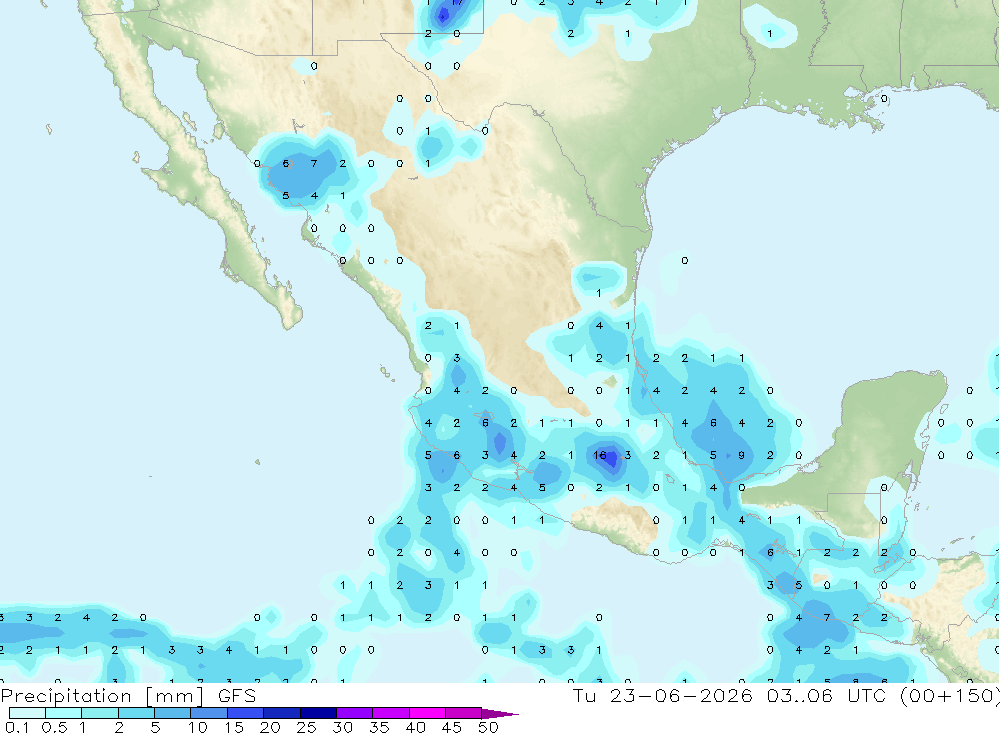Click the '0.1' legend scale label
The width and height of the screenshot is (1000, 733).
point(17,727)
